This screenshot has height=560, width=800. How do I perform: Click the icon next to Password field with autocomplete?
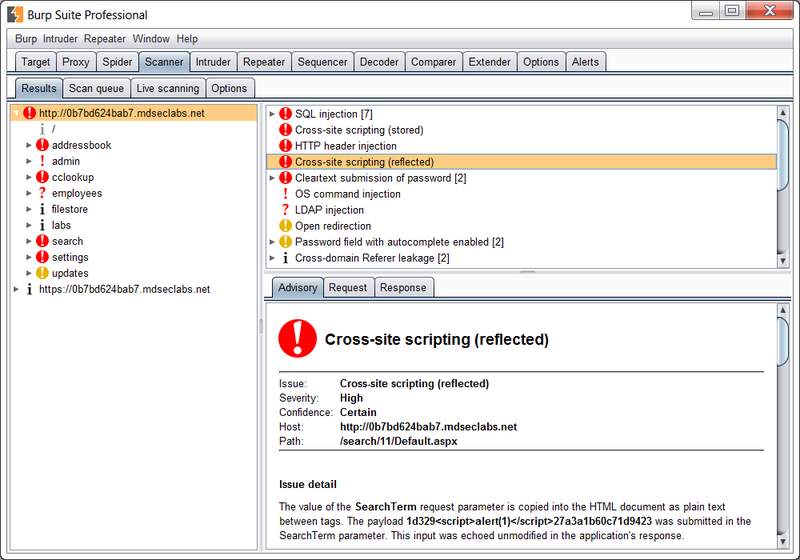286,242
